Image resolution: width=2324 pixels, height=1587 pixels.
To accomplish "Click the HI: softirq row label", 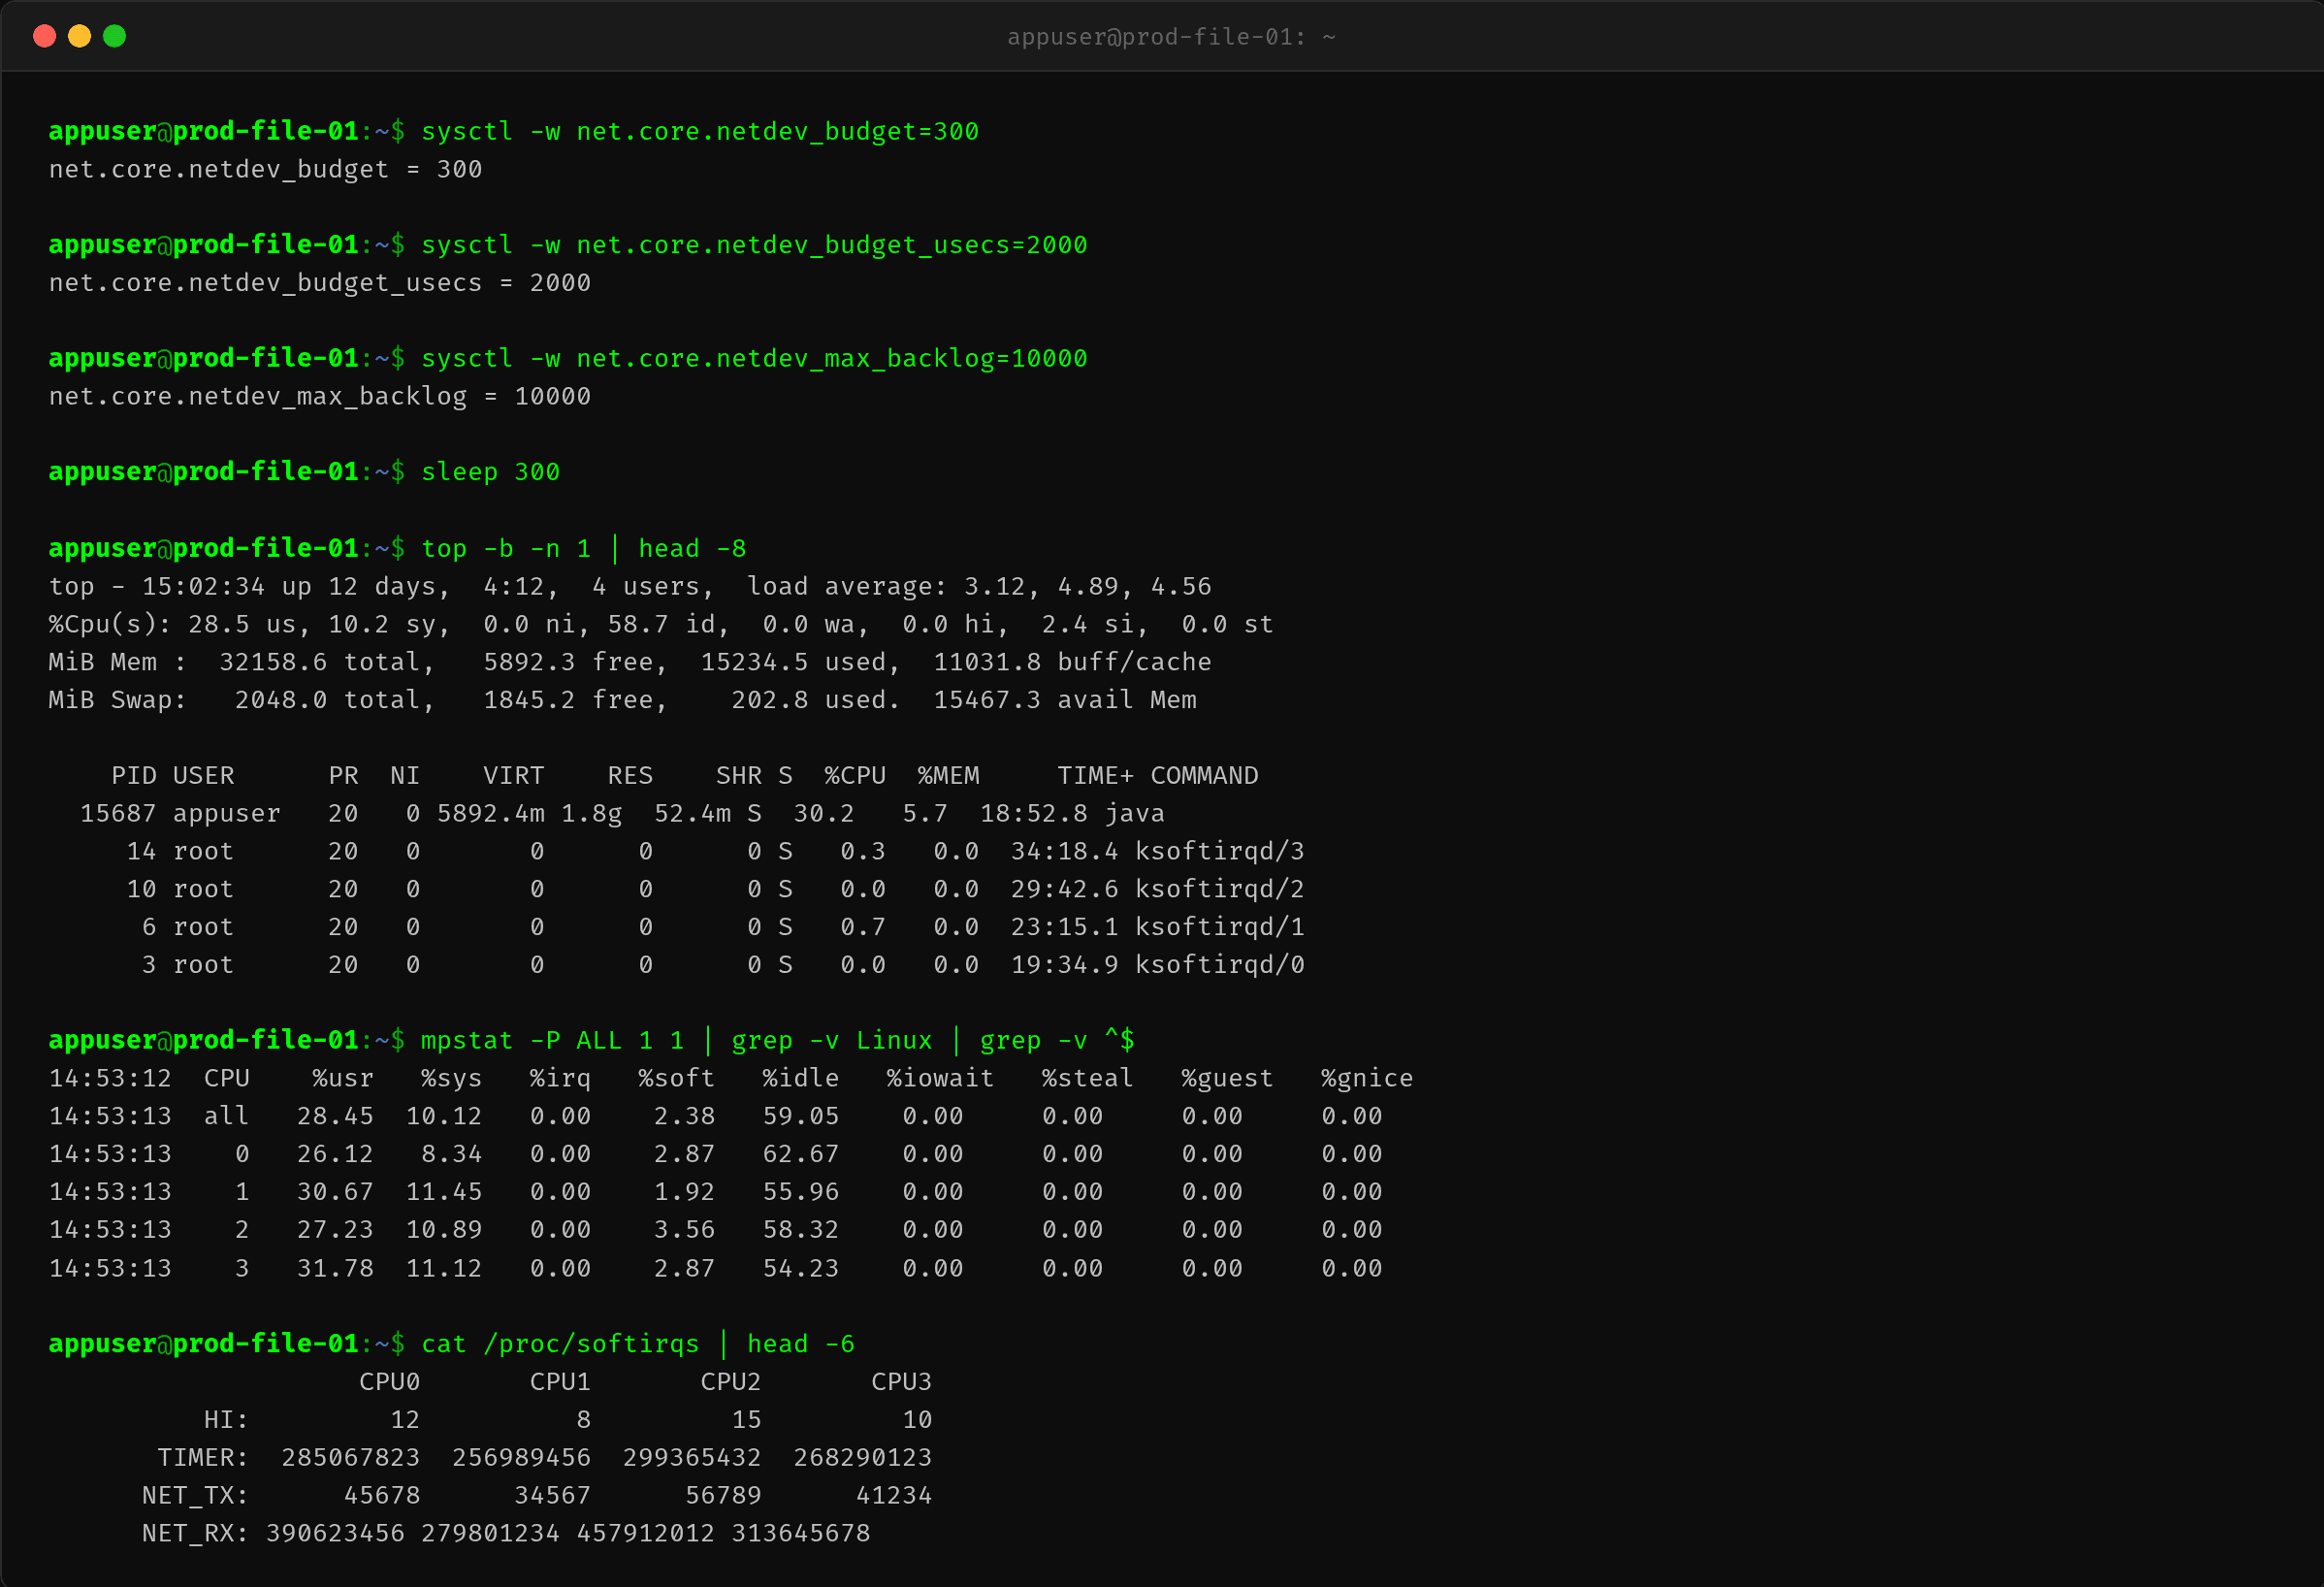I will 227,1420.
